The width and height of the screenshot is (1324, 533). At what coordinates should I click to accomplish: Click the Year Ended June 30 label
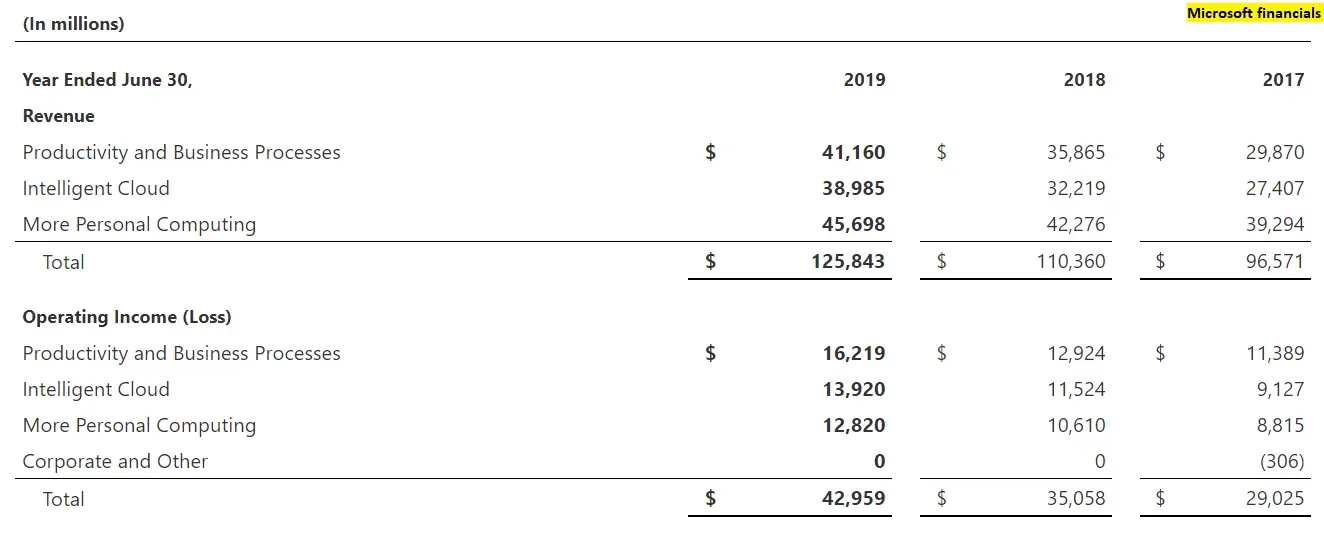[107, 80]
